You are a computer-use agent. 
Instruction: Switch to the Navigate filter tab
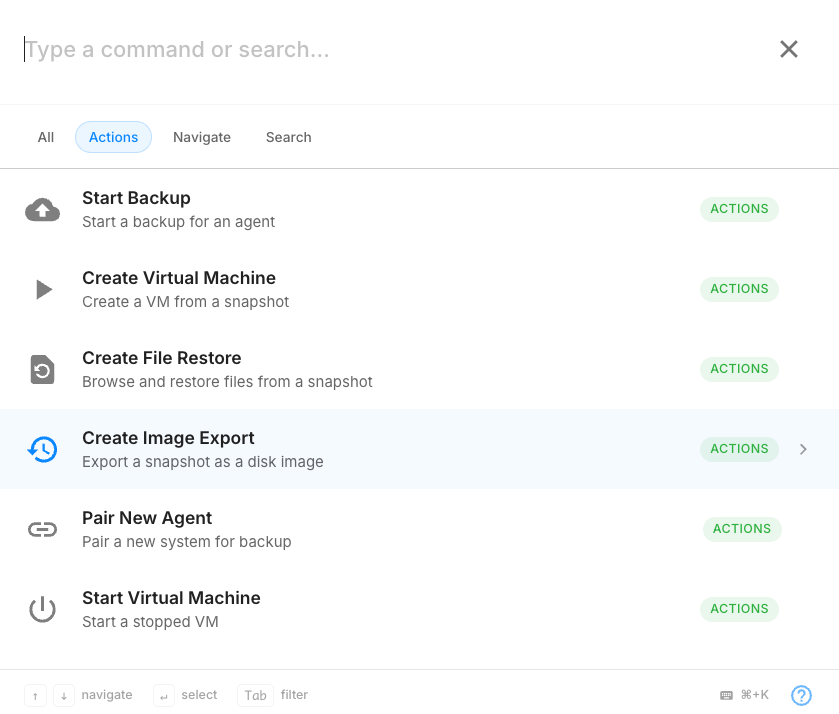coord(202,137)
